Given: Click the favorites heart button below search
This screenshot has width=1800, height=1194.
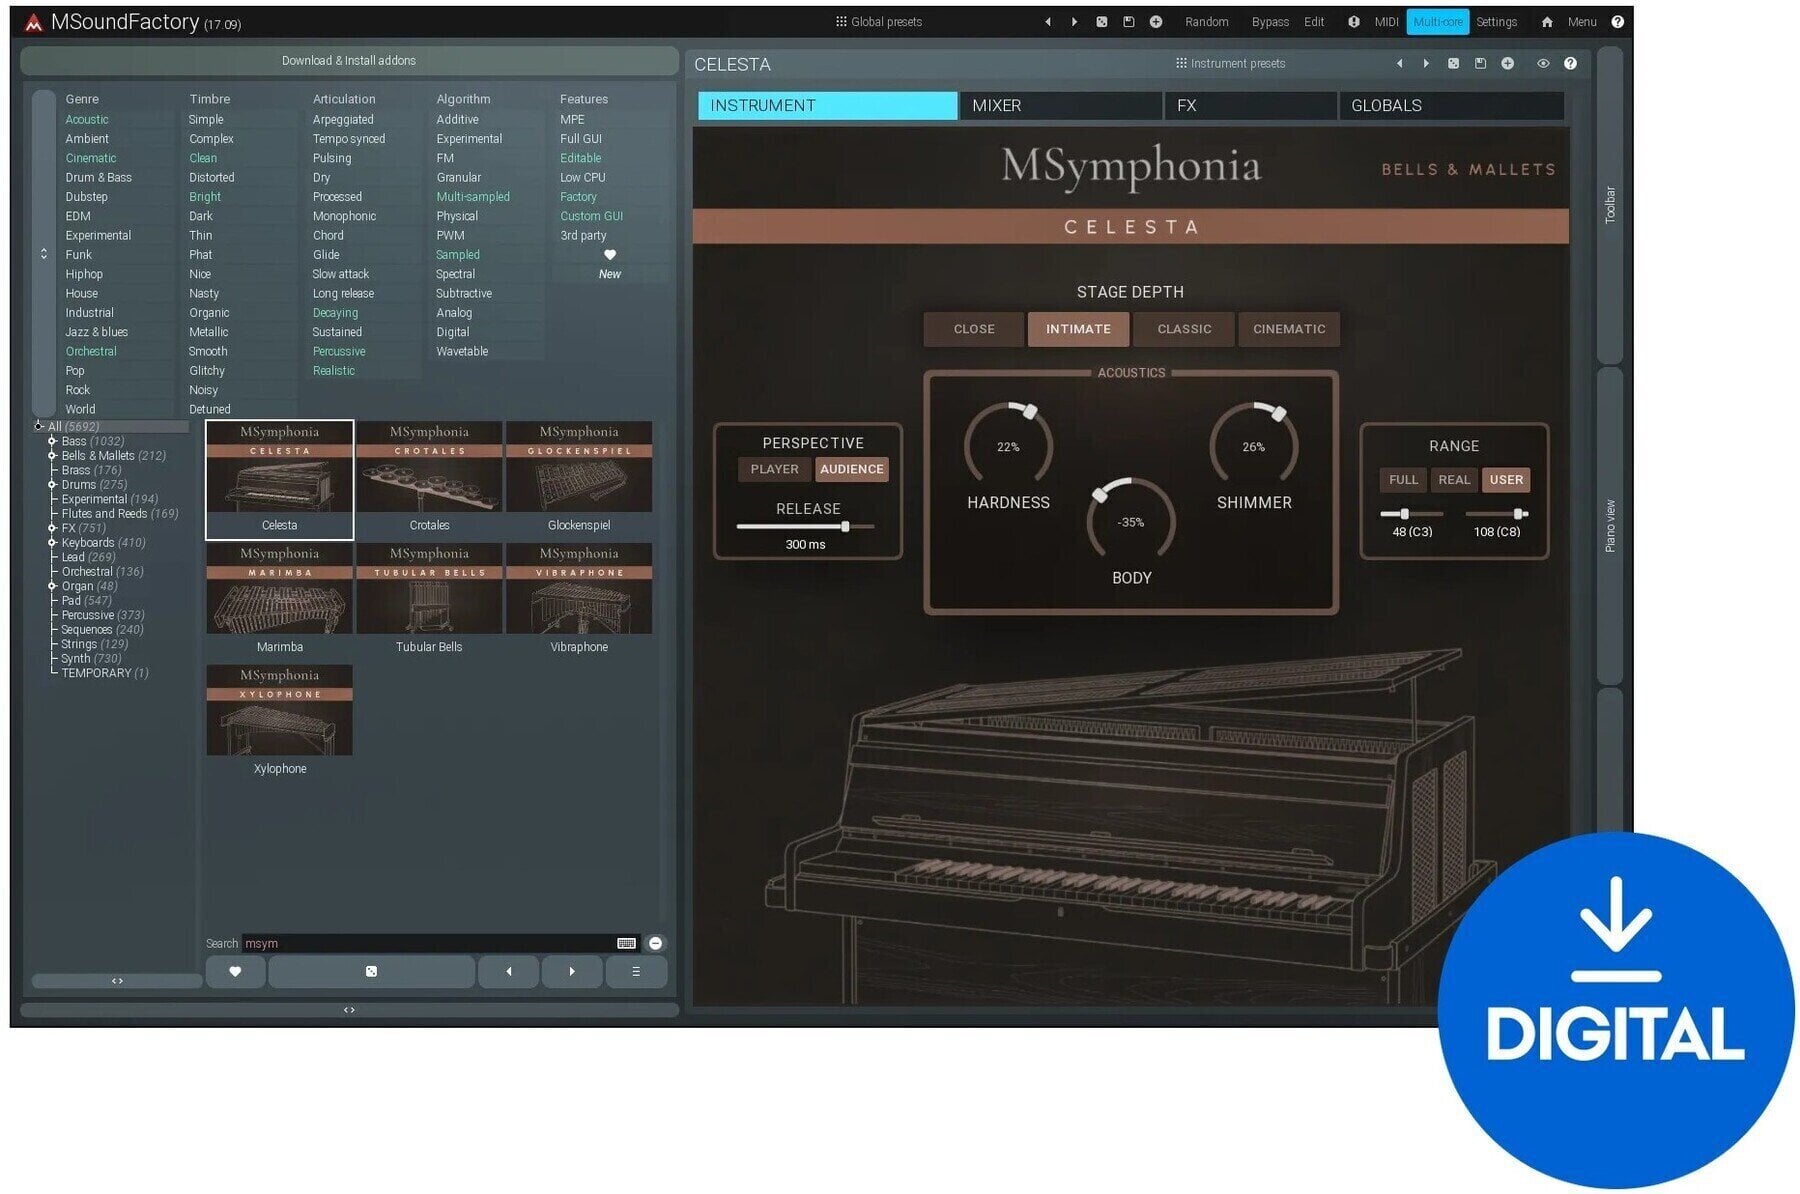Looking at the screenshot, I should coord(235,971).
